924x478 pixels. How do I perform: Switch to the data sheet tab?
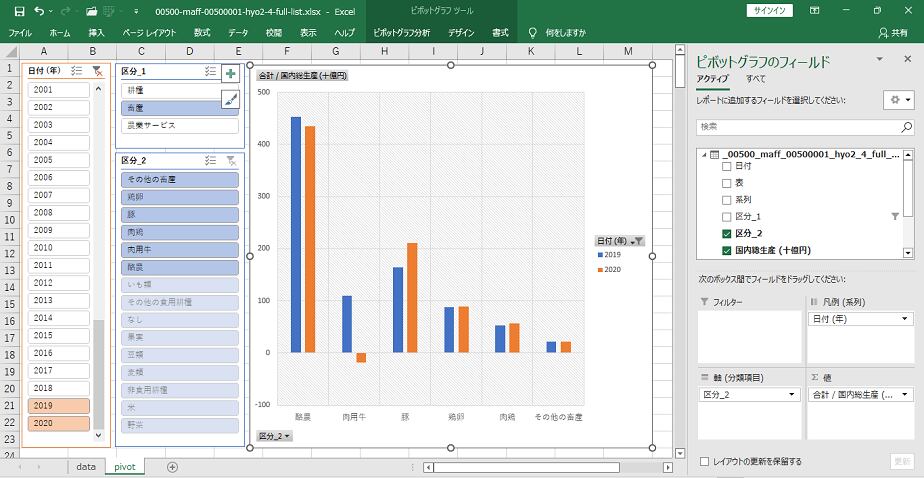coord(86,467)
